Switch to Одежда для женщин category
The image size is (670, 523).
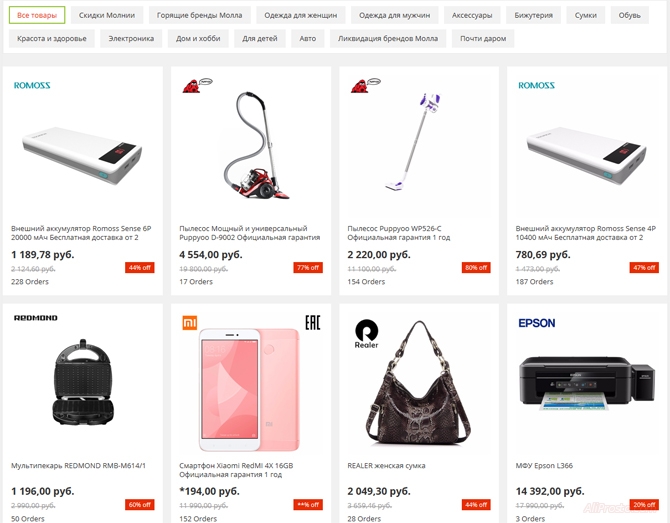300,15
